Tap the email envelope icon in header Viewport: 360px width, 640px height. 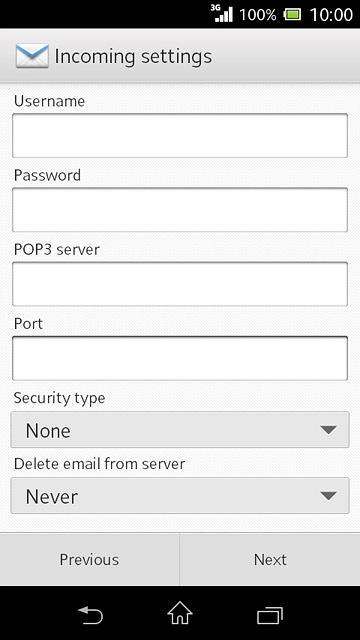click(x=32, y=56)
